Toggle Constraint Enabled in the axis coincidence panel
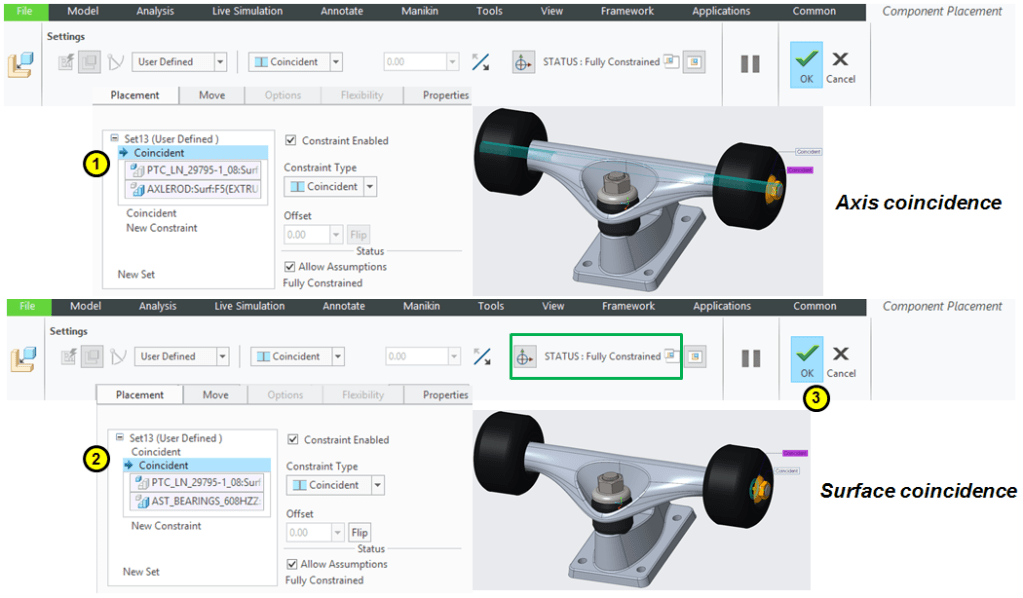The height and width of the screenshot is (598, 1023). click(x=291, y=141)
